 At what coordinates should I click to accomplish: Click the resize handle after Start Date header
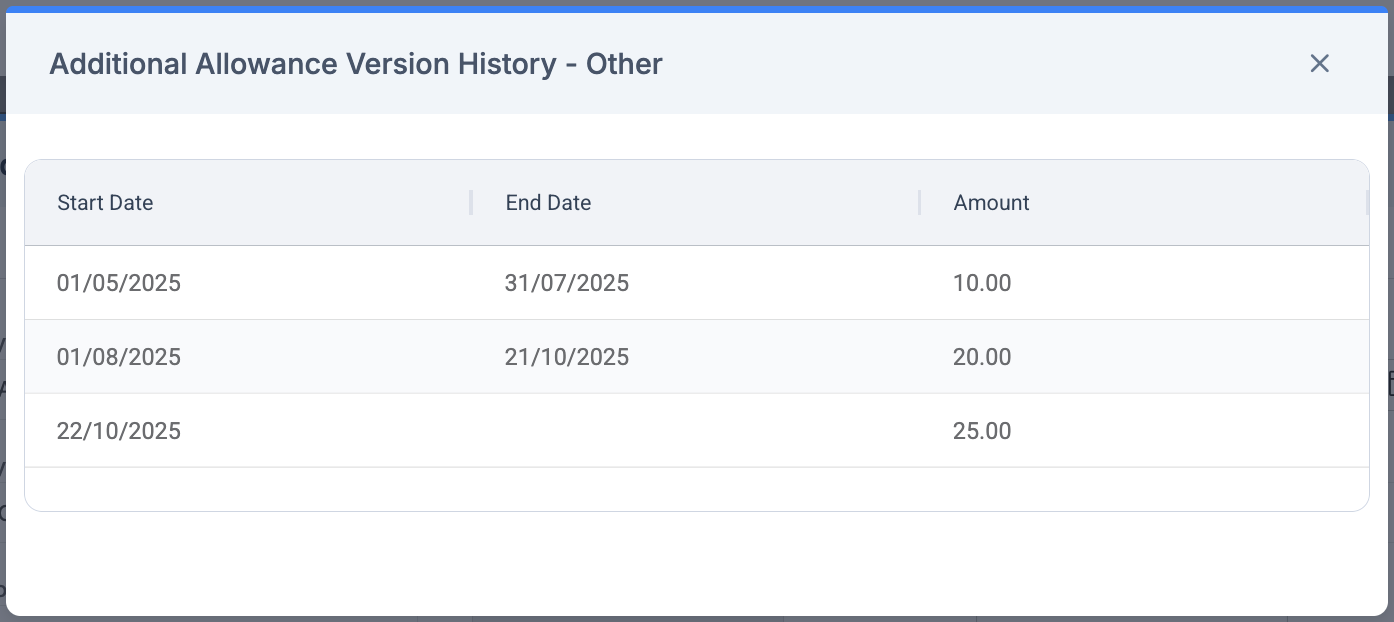point(471,203)
